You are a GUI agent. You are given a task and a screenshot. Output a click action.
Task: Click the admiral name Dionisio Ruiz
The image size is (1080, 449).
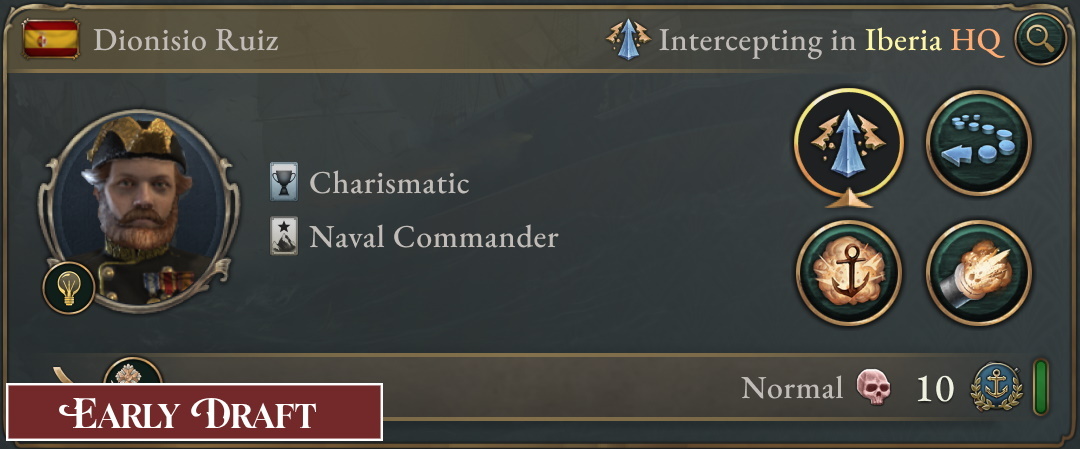[x=185, y=41]
